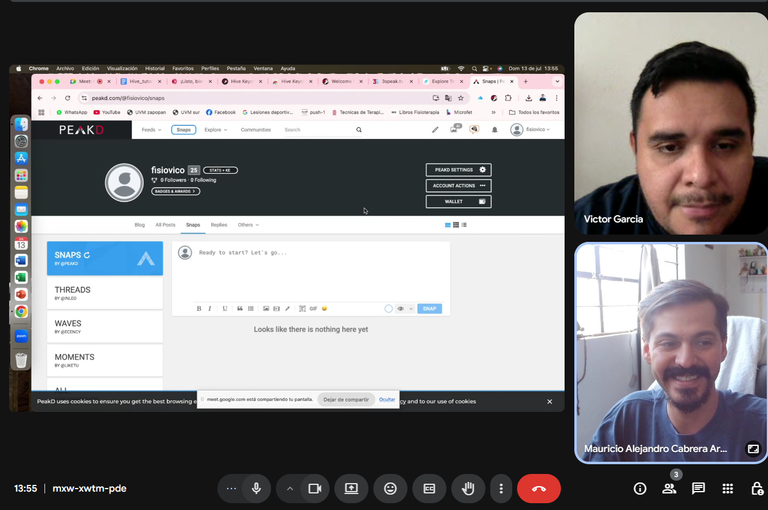768x510 pixels.
Task: Show participants panel in Meet
Action: coord(669,488)
